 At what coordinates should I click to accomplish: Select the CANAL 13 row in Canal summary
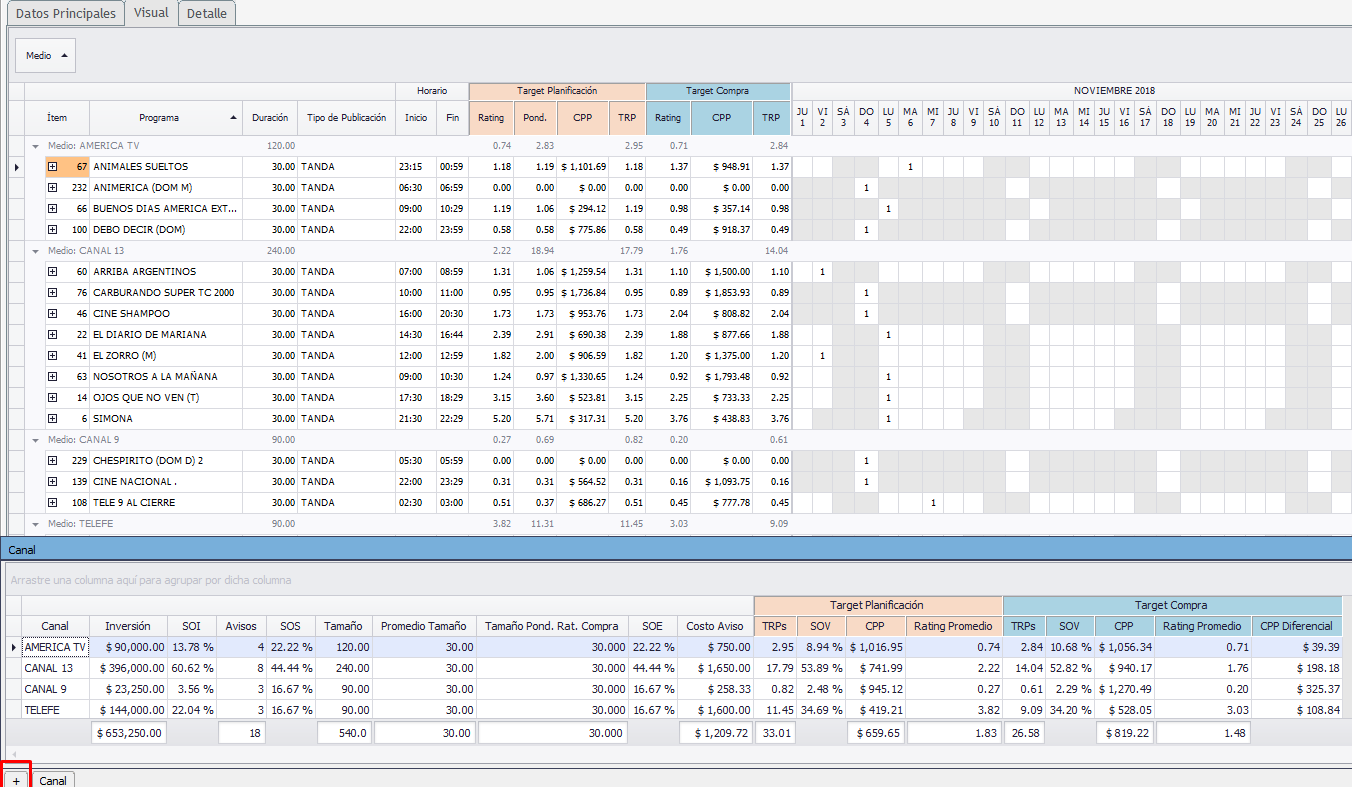click(x=49, y=668)
